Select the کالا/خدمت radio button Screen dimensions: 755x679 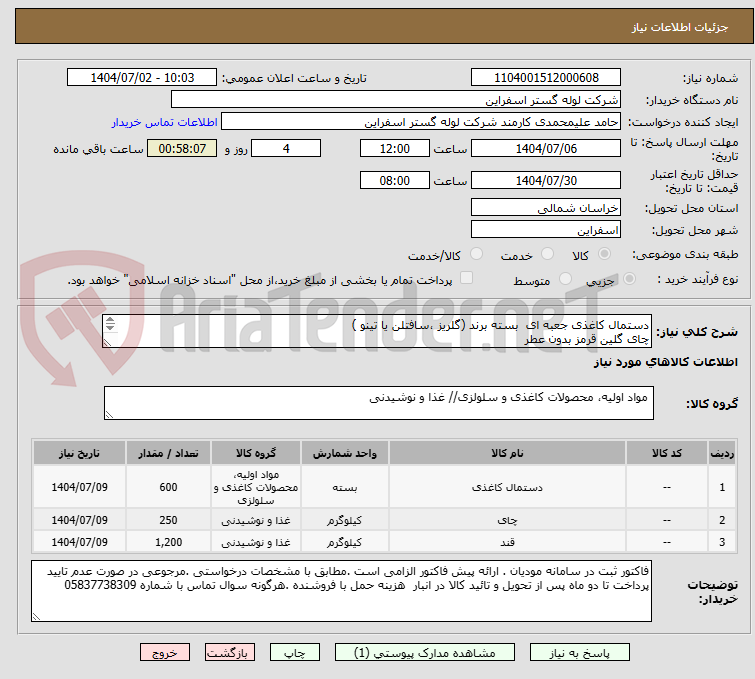pos(476,254)
